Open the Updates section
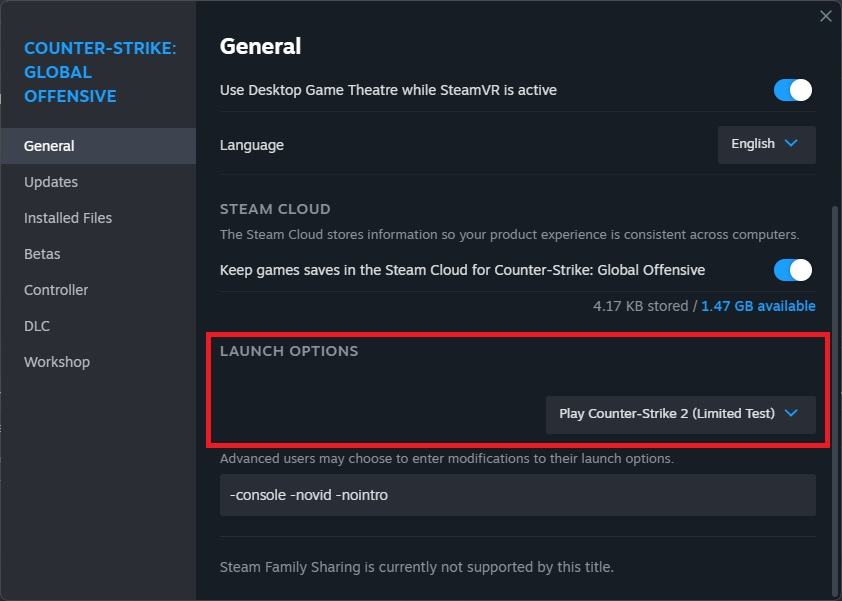Viewport: 842px width, 601px height. coord(98,182)
